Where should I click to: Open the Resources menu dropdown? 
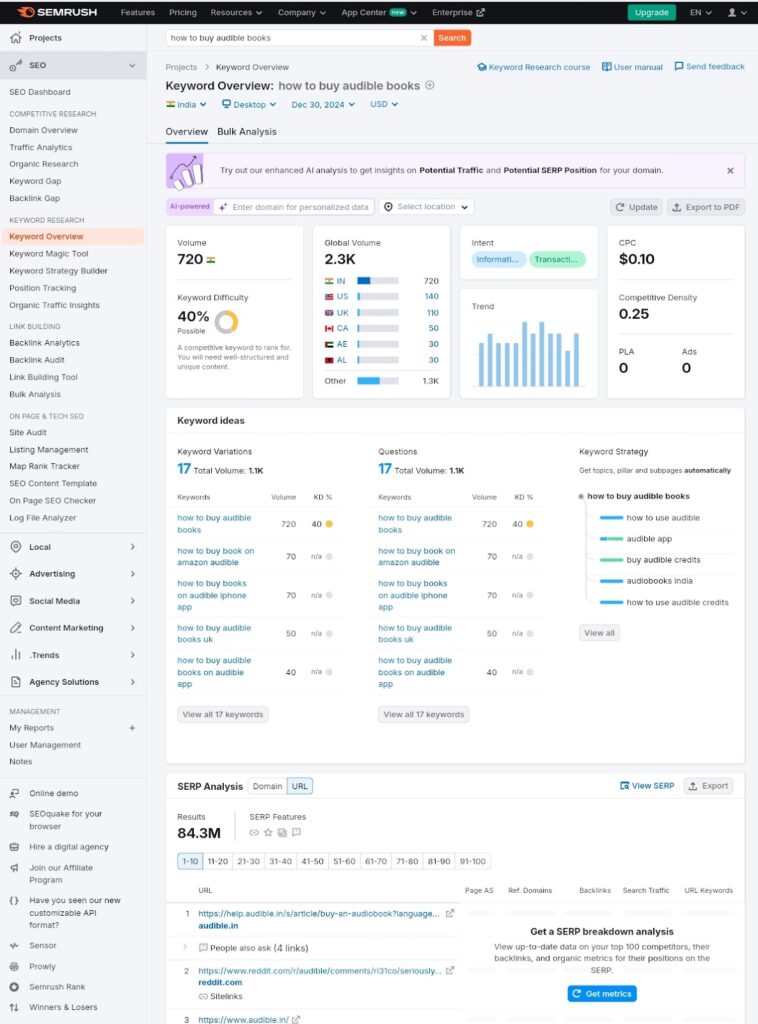tap(236, 12)
